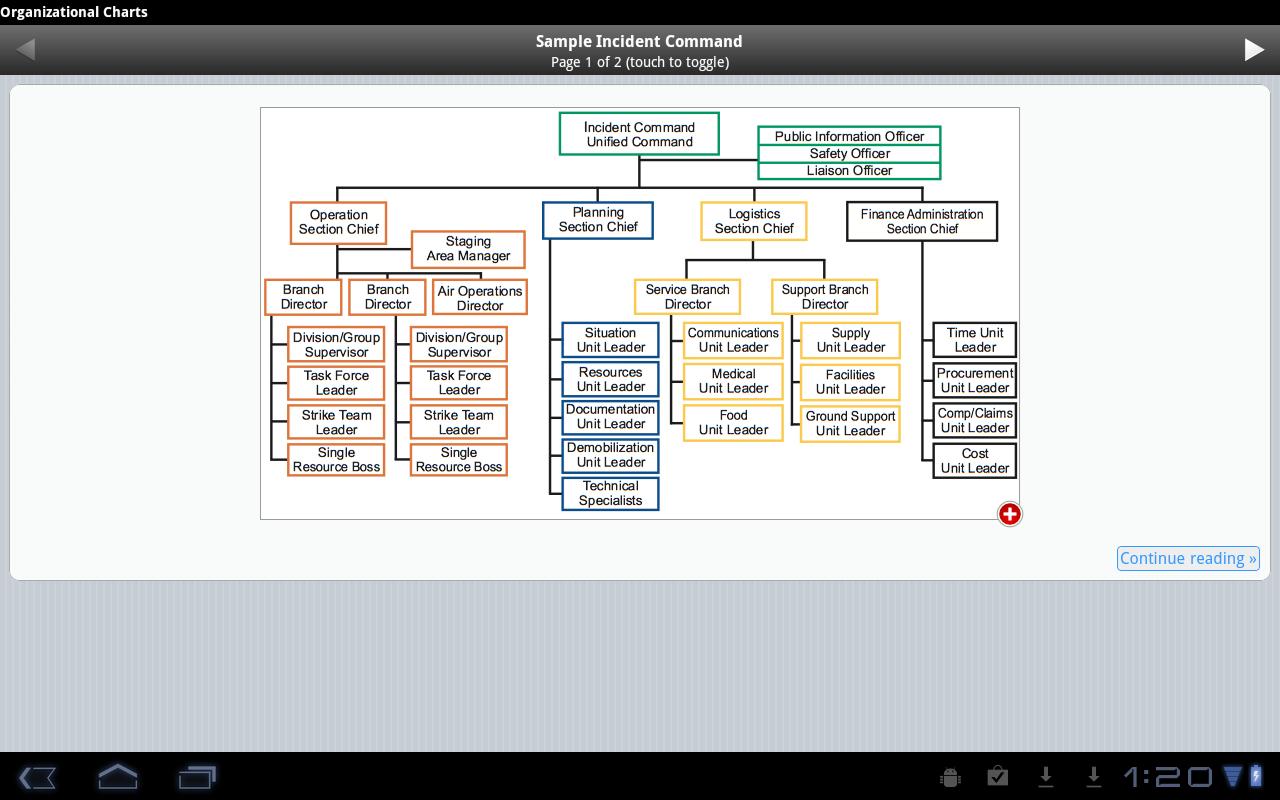
Task: Tap the Staging Area Manager box
Action: (468, 249)
